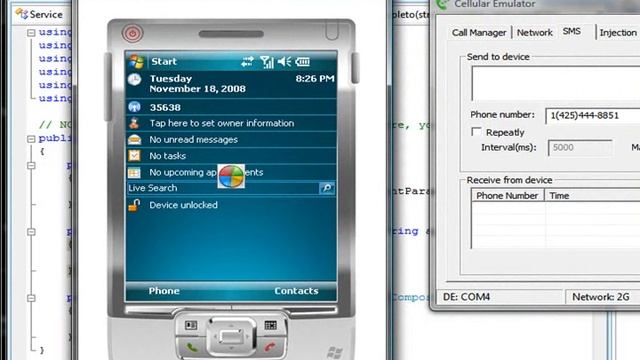Enable the Repeatly checkbox
The image size is (640, 360).
(476, 132)
